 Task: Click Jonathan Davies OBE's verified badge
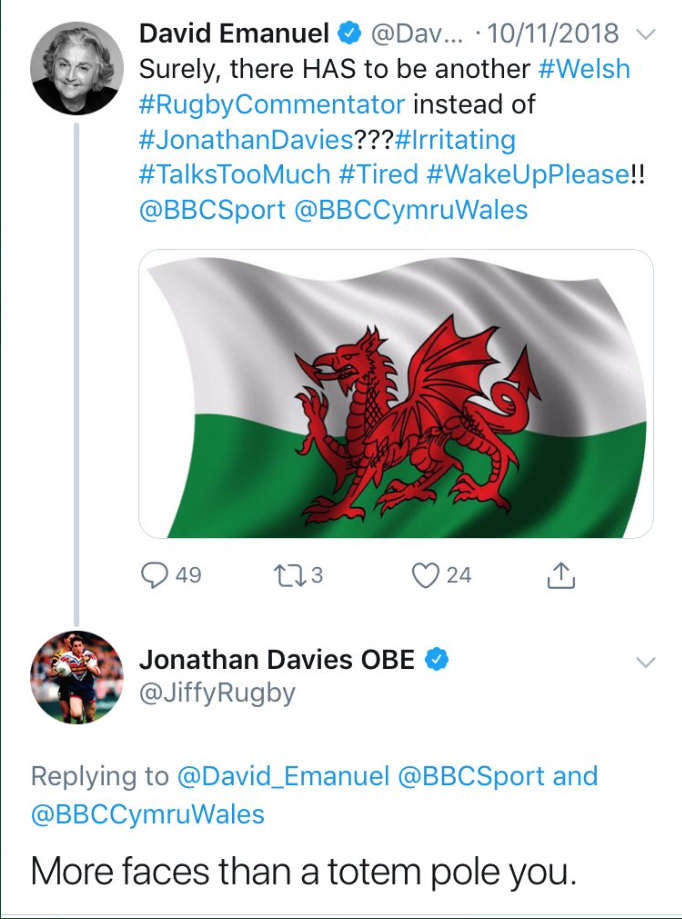click(x=437, y=659)
